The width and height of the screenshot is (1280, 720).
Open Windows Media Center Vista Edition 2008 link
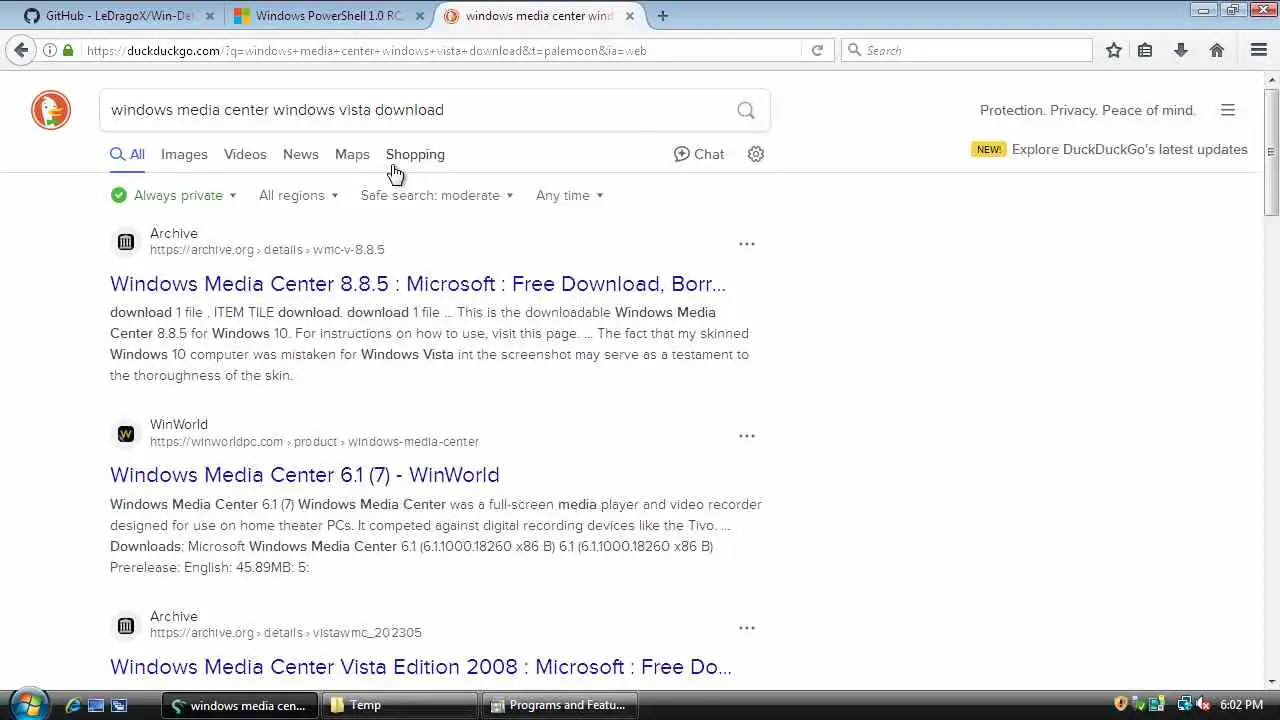421,667
